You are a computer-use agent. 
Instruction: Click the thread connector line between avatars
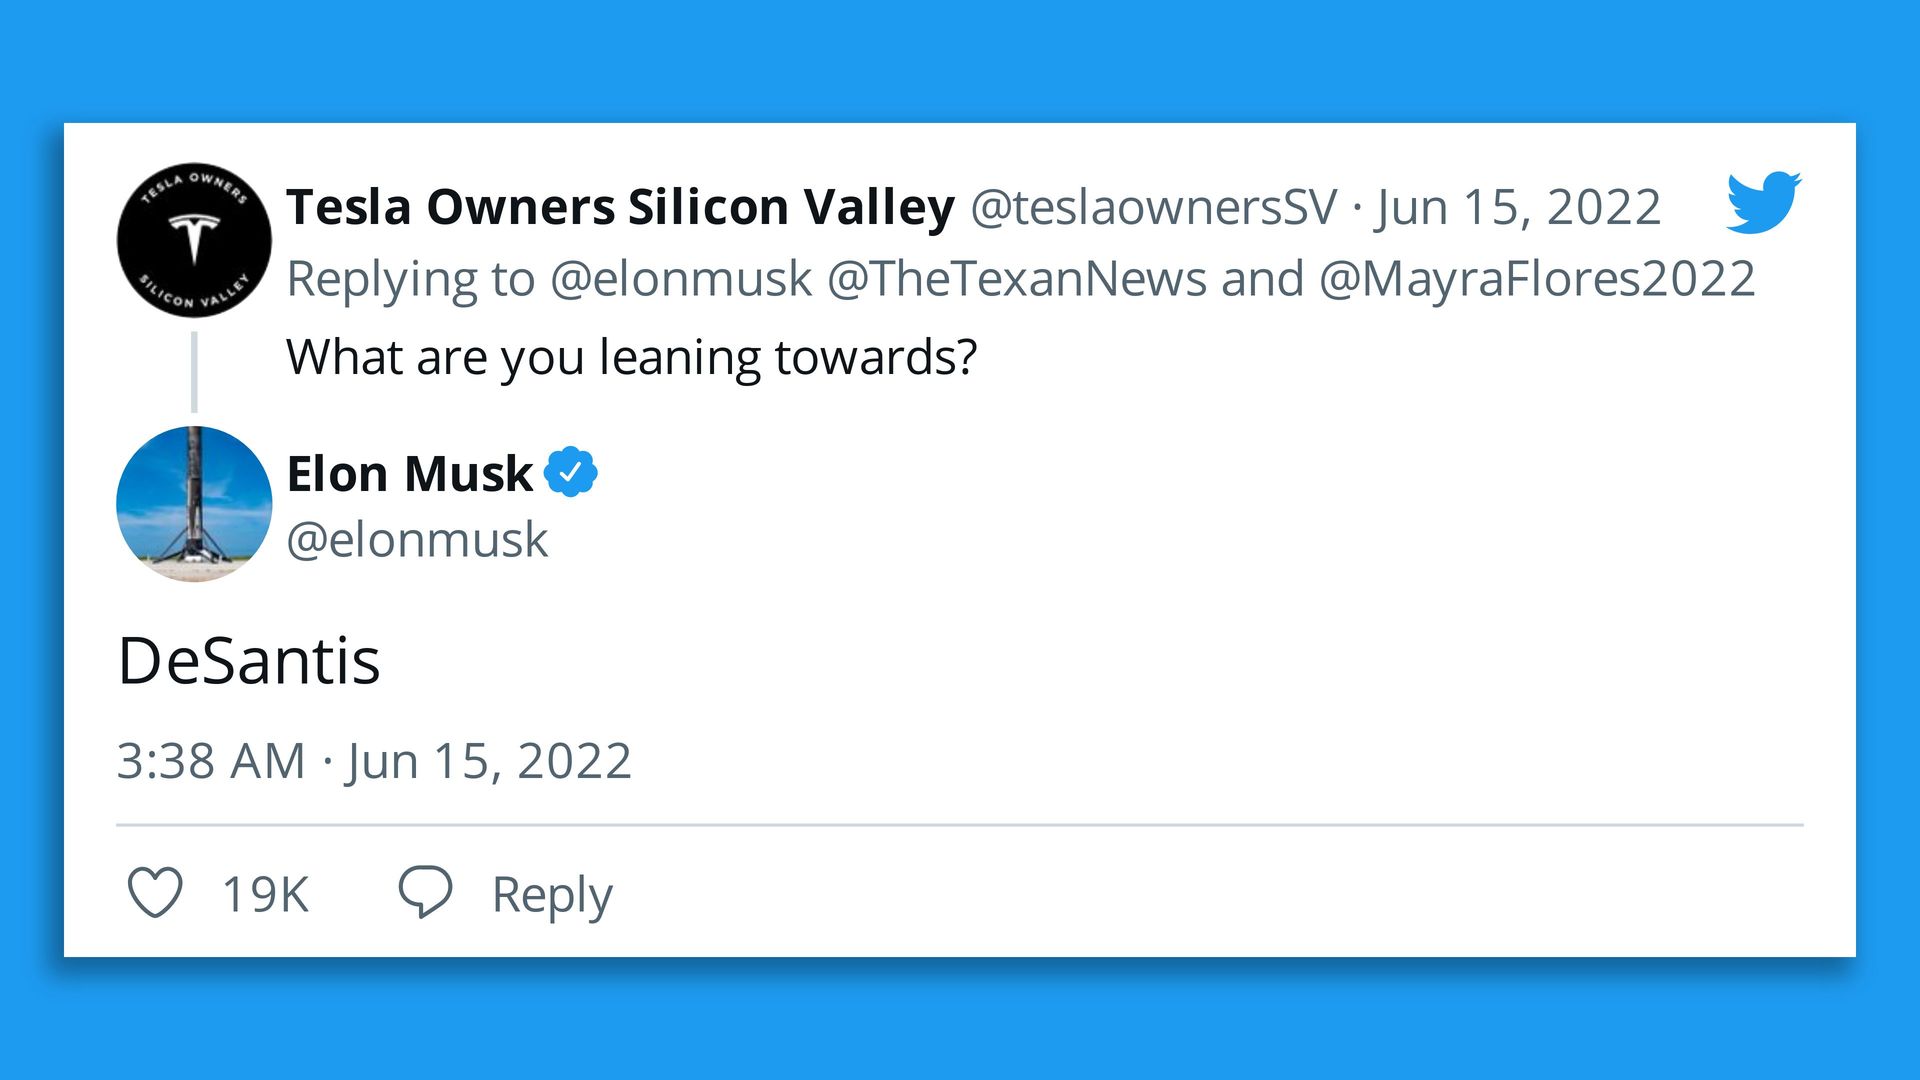(x=194, y=372)
